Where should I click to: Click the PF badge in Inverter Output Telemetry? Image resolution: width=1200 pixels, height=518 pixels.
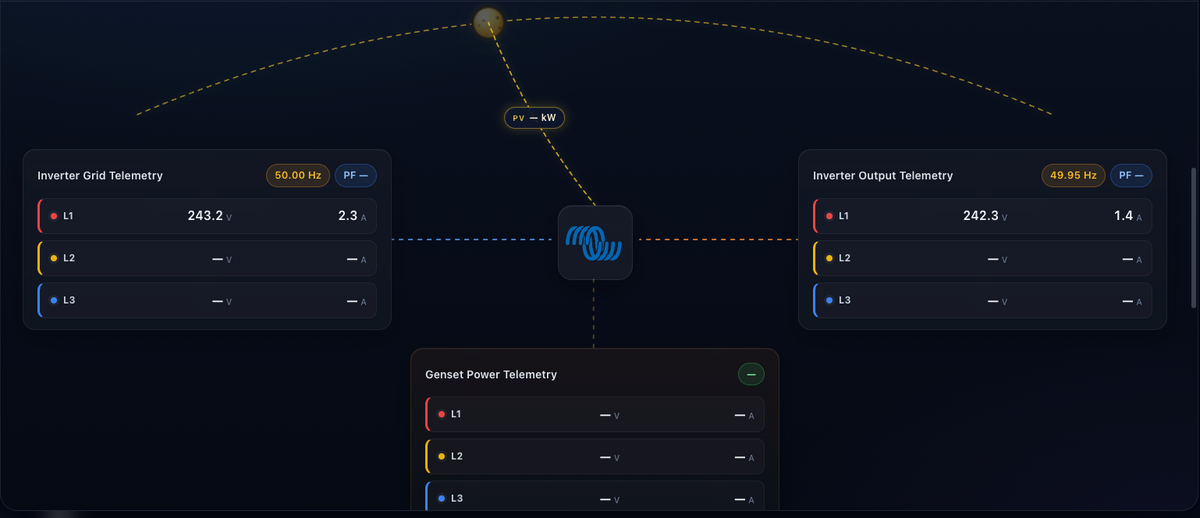pyautogui.click(x=1131, y=175)
